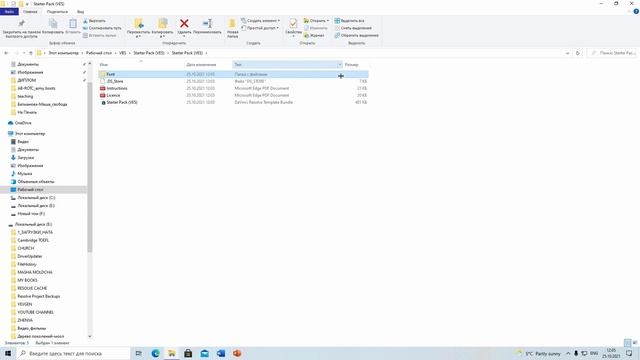Viewport: 640px width, 360px height.
Task: Click Скопировать путь (Copy path) in ribbon
Action: pyautogui.click(x=102, y=28)
